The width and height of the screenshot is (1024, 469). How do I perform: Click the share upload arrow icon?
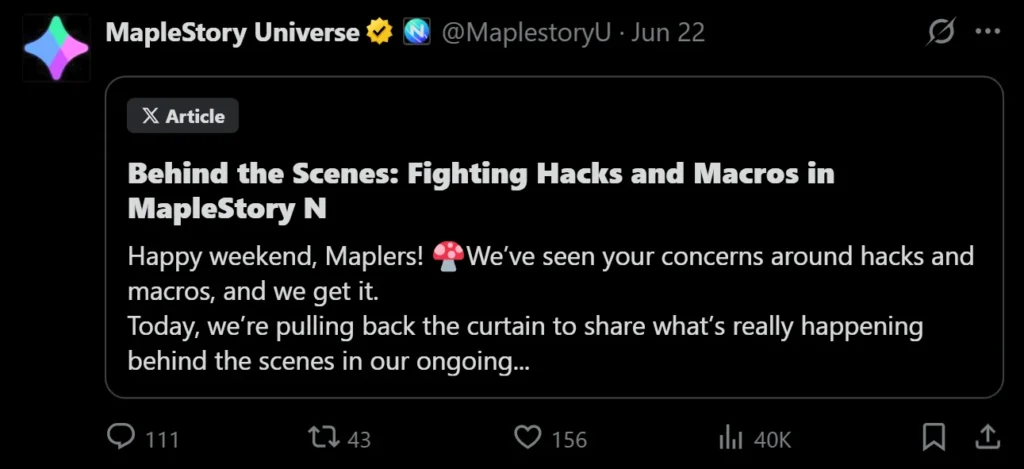pos(986,437)
